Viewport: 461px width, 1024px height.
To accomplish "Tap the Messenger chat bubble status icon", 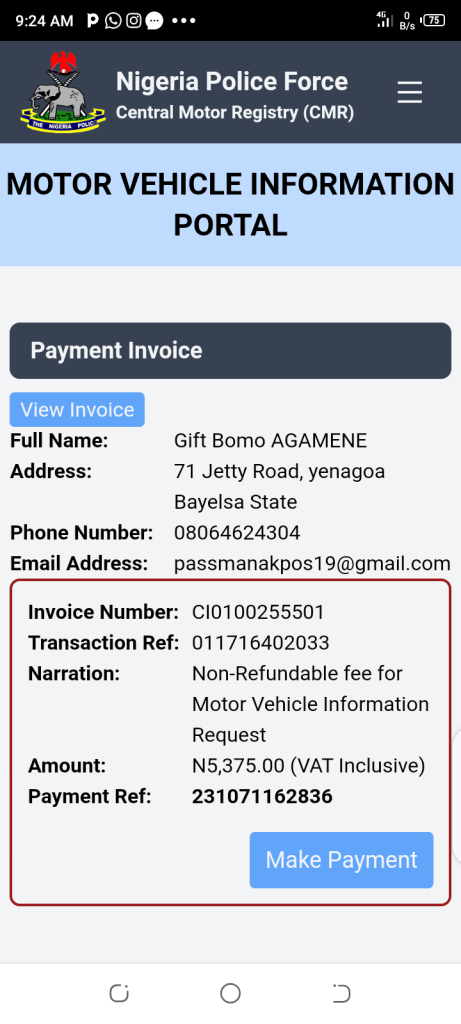I will coord(155,21).
